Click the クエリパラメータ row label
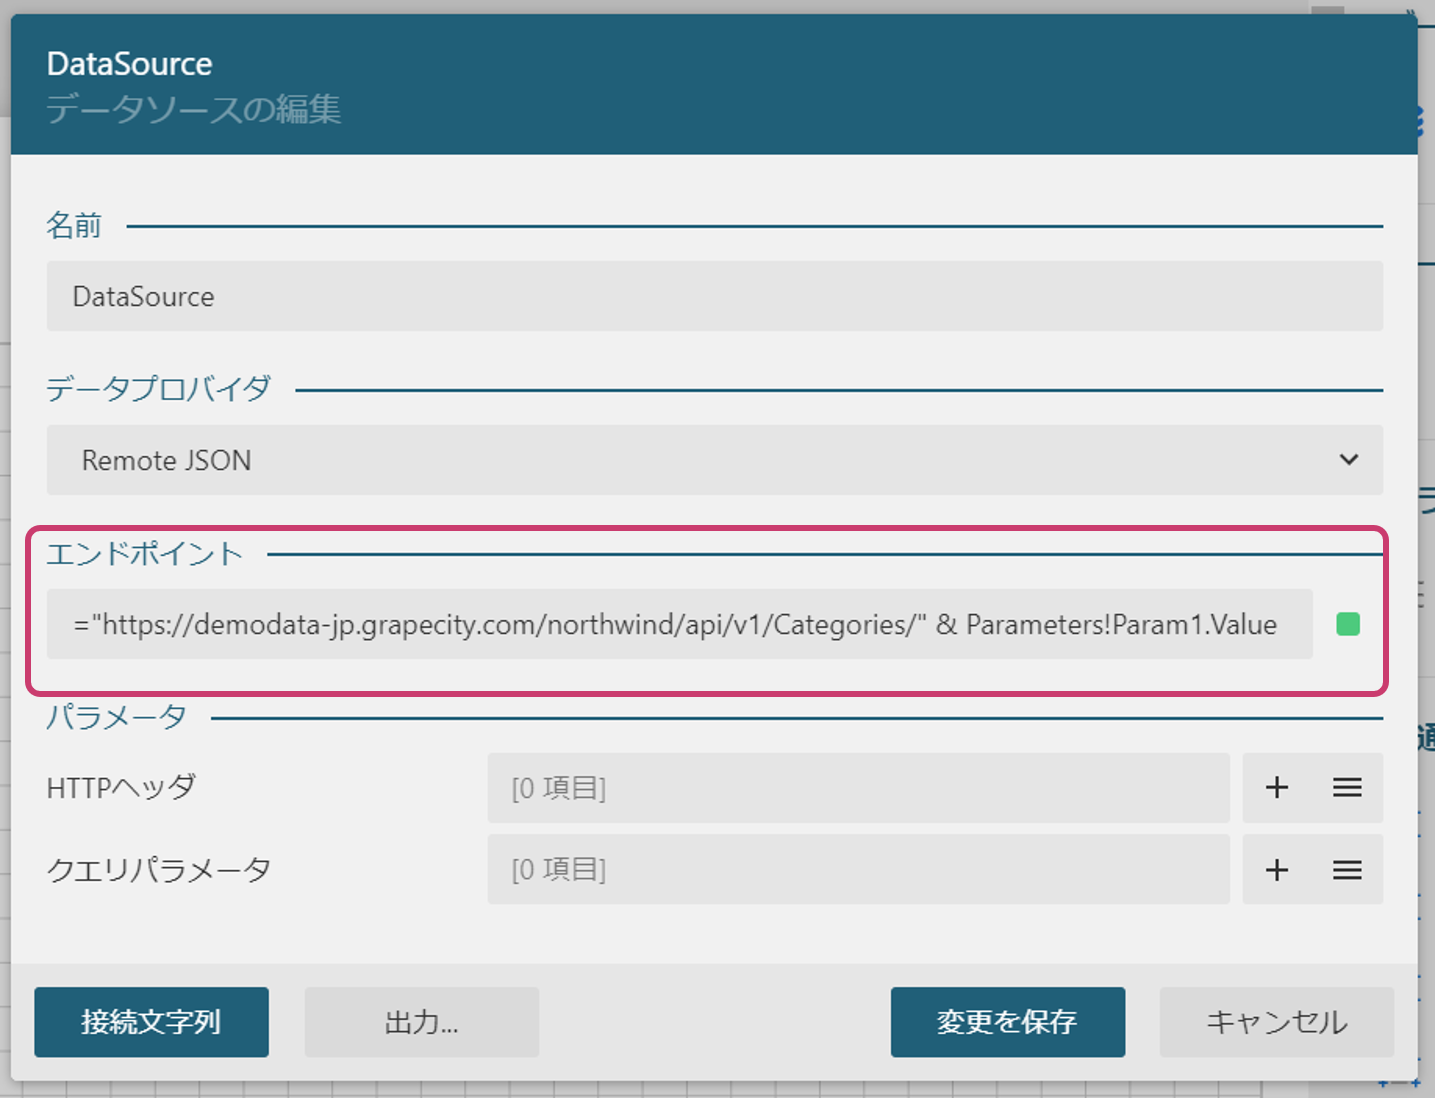 pos(159,870)
